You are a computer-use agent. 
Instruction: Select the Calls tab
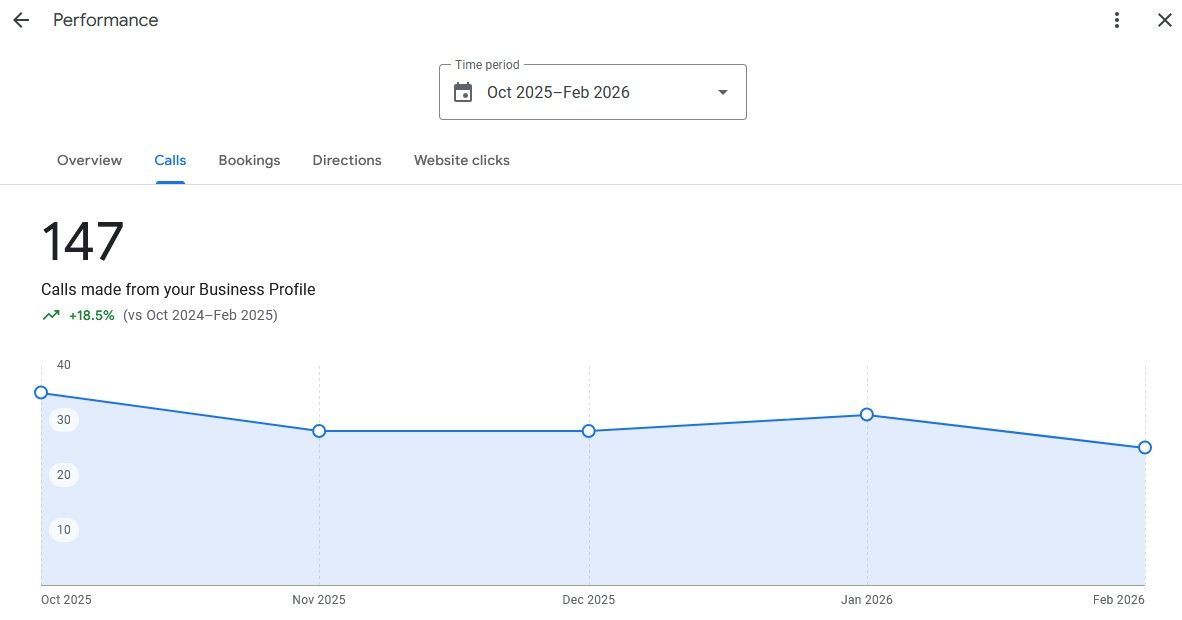click(170, 160)
